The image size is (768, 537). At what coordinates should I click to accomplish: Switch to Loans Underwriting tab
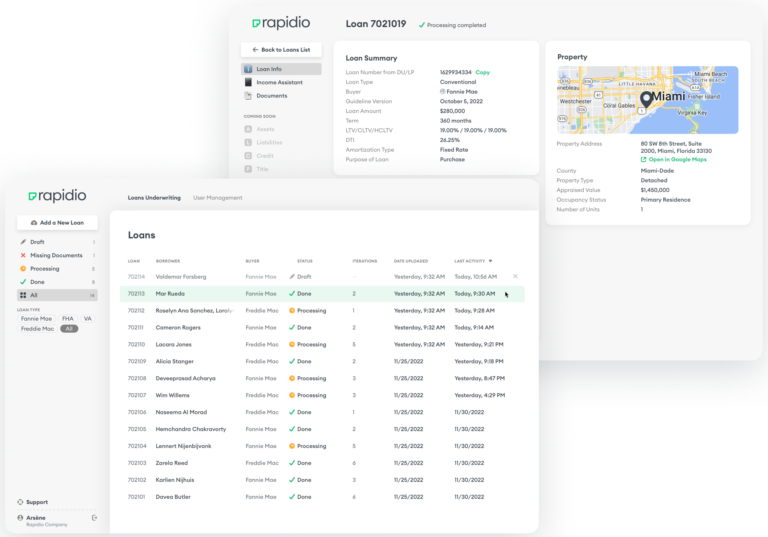pyautogui.click(x=154, y=198)
